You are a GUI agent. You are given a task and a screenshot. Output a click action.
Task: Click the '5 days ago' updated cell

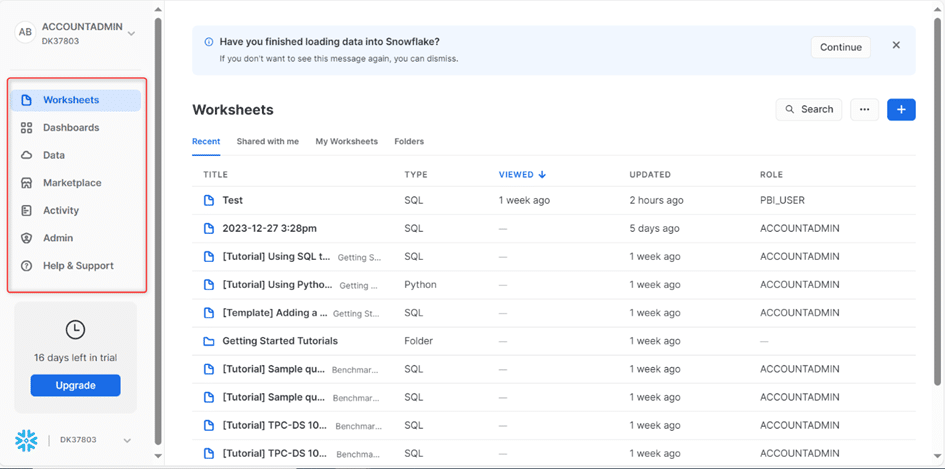tap(654, 228)
